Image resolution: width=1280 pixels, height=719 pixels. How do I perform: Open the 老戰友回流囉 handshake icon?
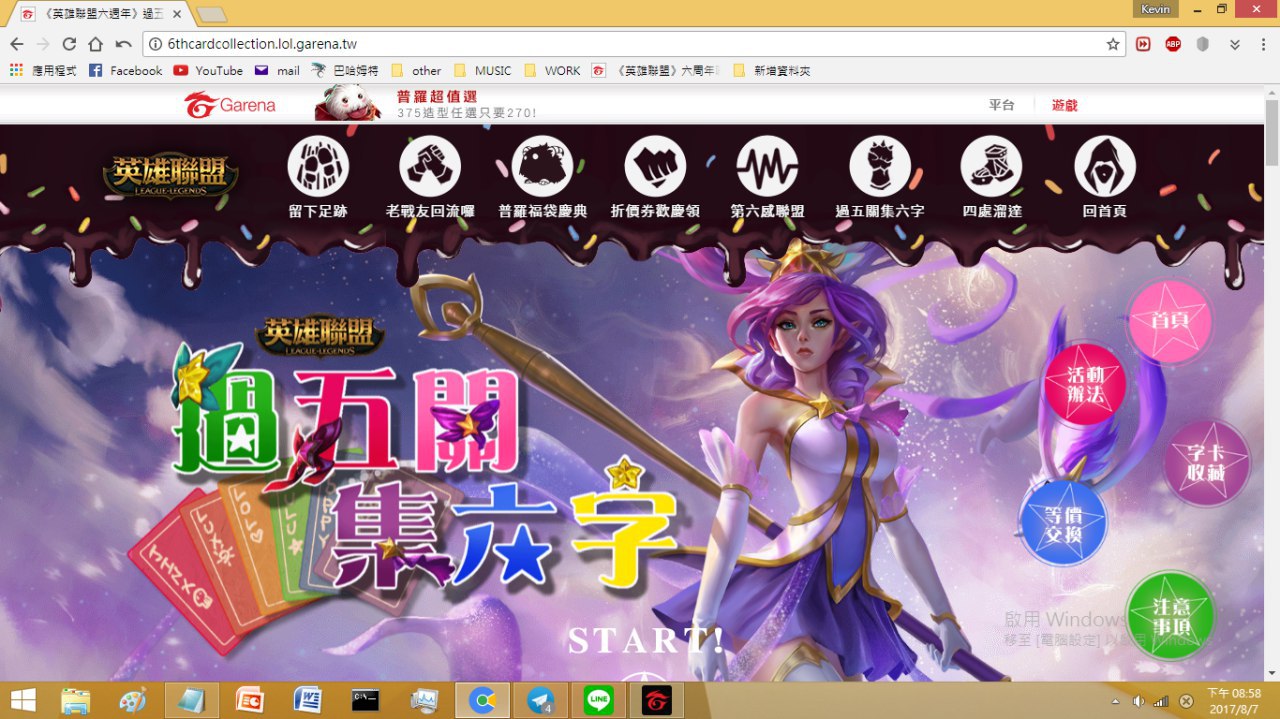430,166
